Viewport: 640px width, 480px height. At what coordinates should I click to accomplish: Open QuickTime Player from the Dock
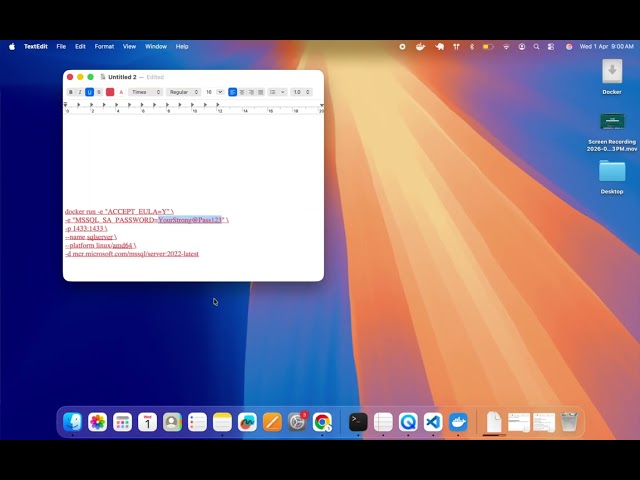tap(408, 422)
